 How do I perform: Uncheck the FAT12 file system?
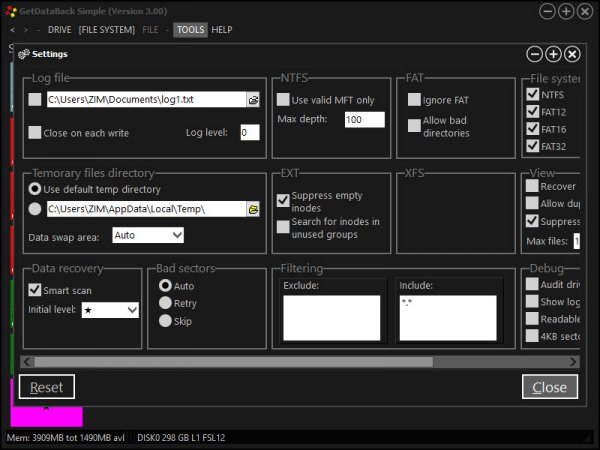(533, 111)
